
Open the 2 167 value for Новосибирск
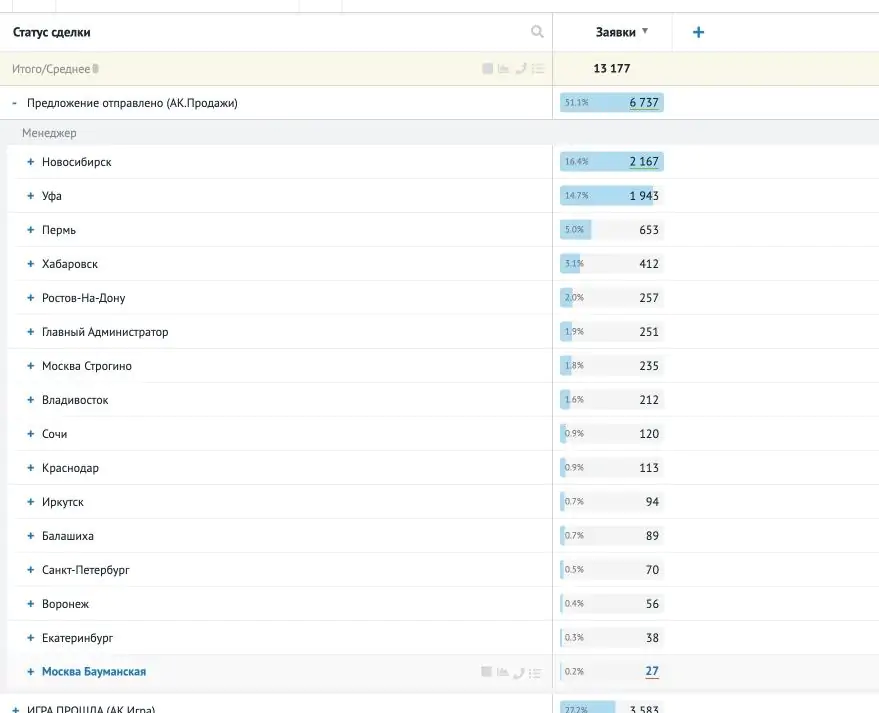(x=644, y=162)
